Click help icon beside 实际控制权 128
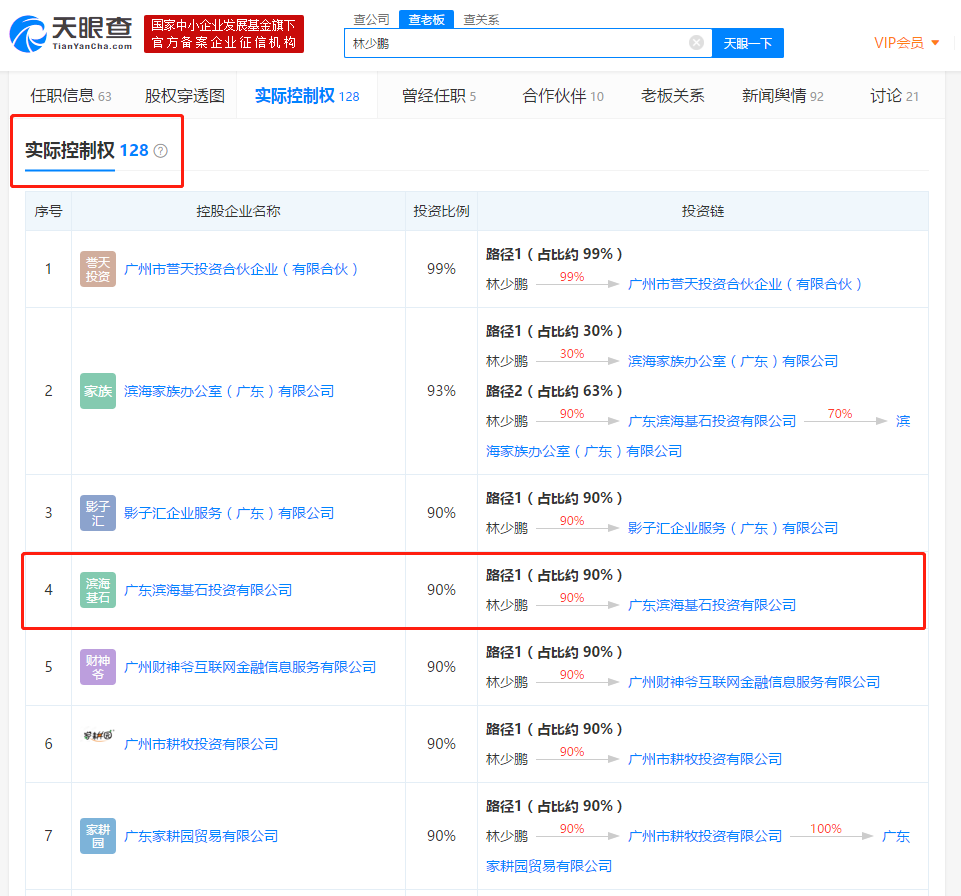Viewport: 961px width, 896px height. (x=160, y=151)
